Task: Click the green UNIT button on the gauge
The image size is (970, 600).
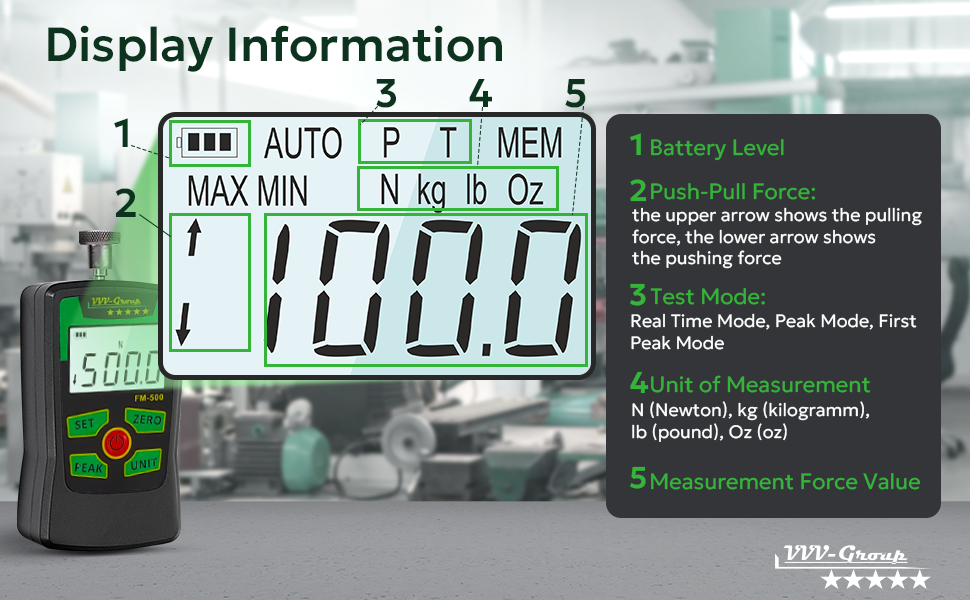Action: coord(144,462)
